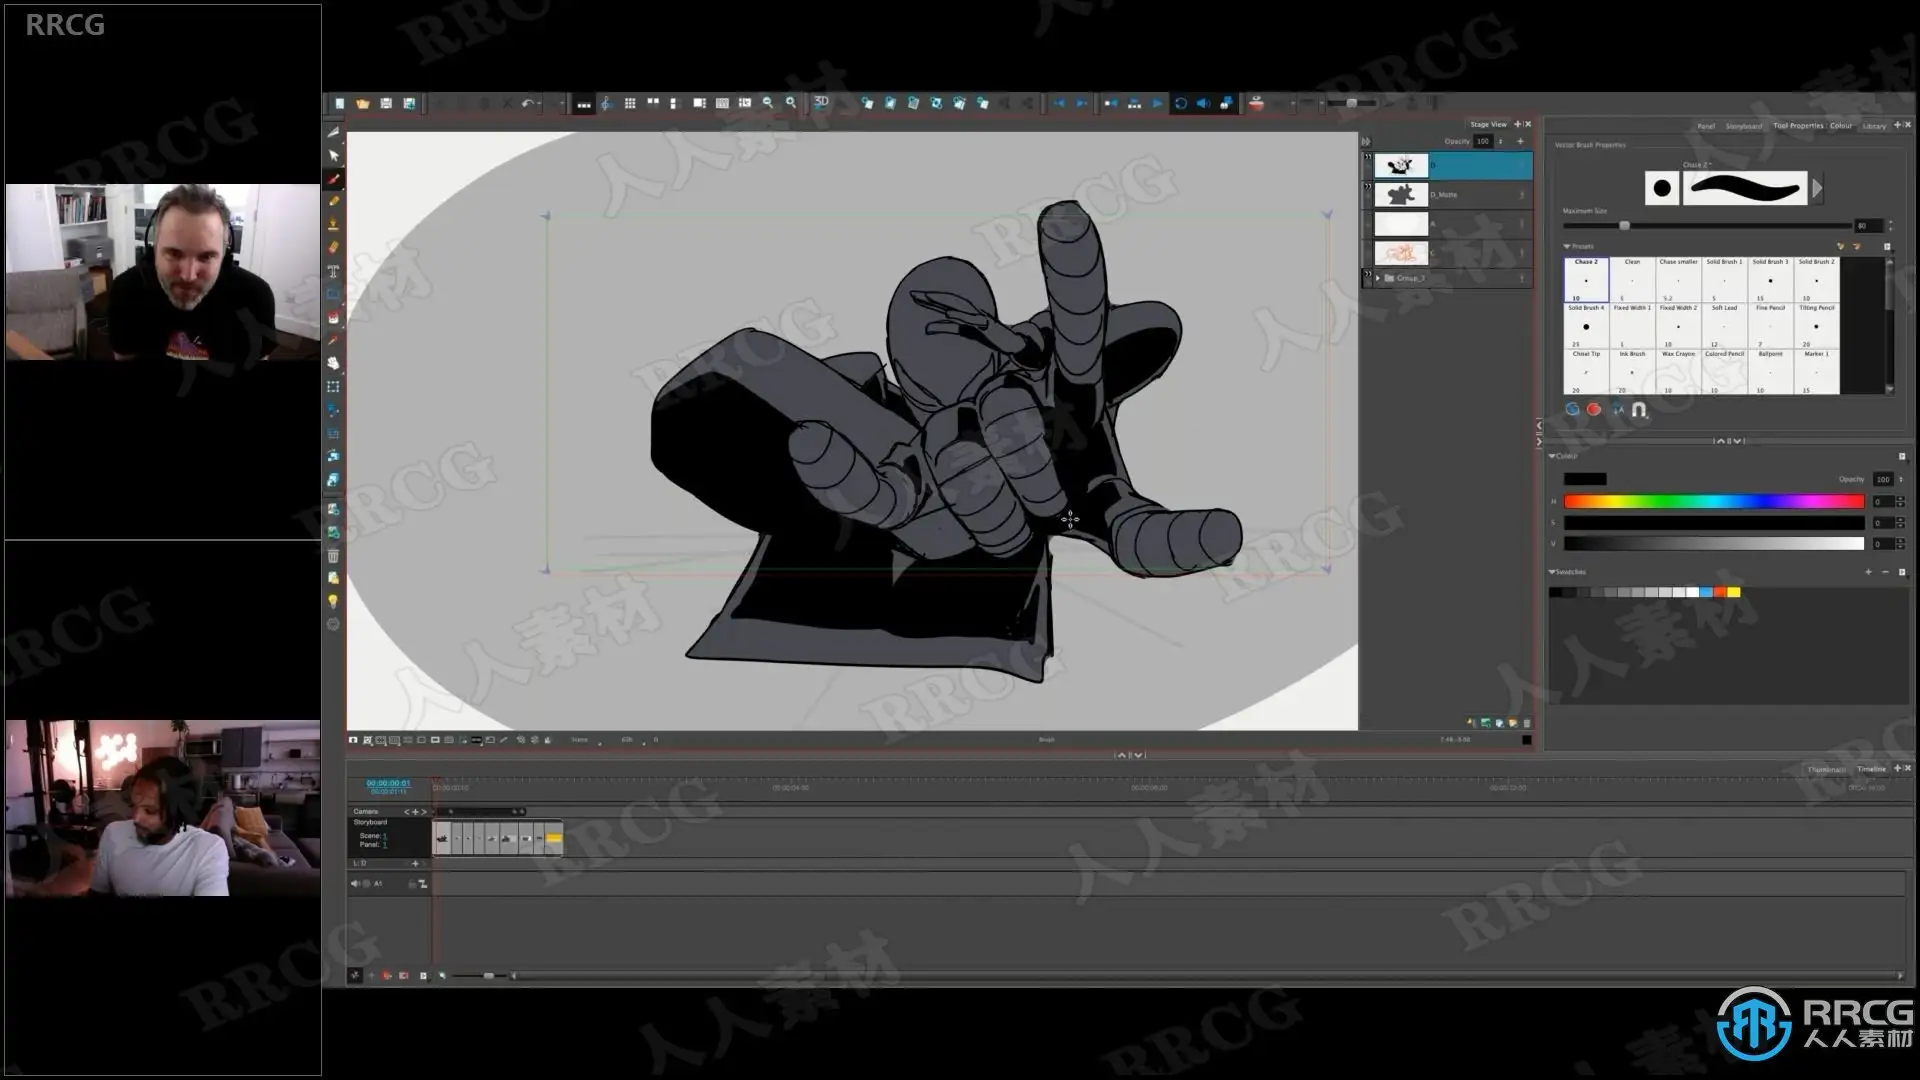The image size is (1920, 1080).
Task: Click the Save floppy disk icon
Action: coord(386,103)
